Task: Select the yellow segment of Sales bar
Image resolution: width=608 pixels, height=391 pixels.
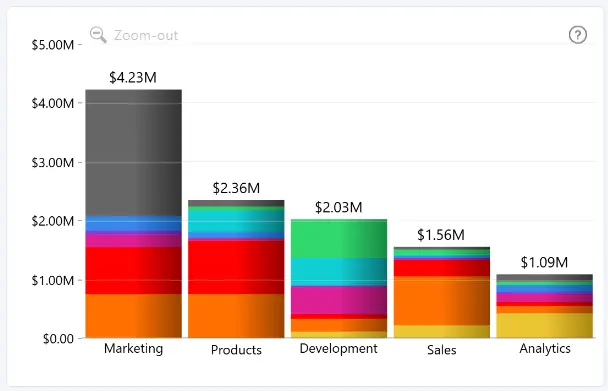Action: [442, 332]
